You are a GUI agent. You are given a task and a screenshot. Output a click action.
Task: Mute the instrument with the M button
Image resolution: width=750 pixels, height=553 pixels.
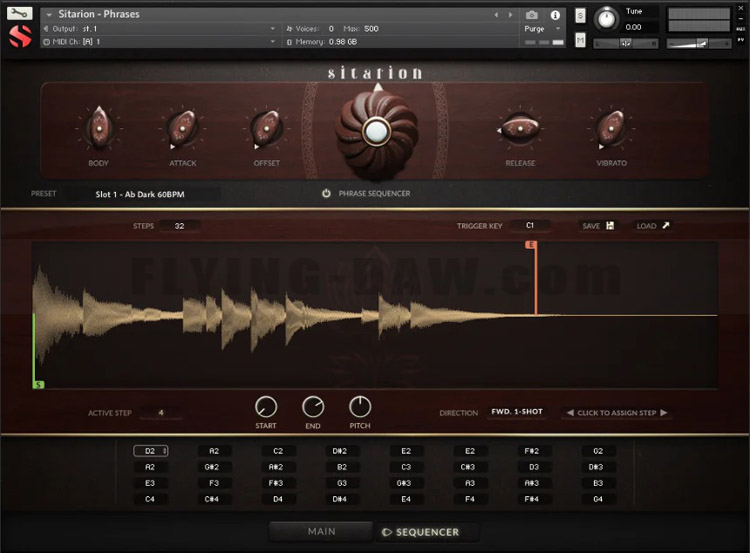(x=580, y=40)
